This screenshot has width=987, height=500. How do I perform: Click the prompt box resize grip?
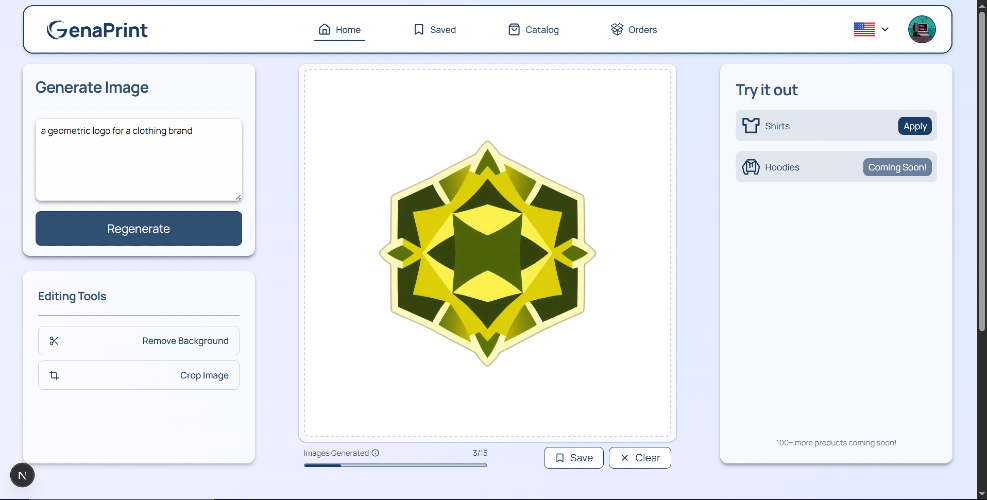pos(238,197)
